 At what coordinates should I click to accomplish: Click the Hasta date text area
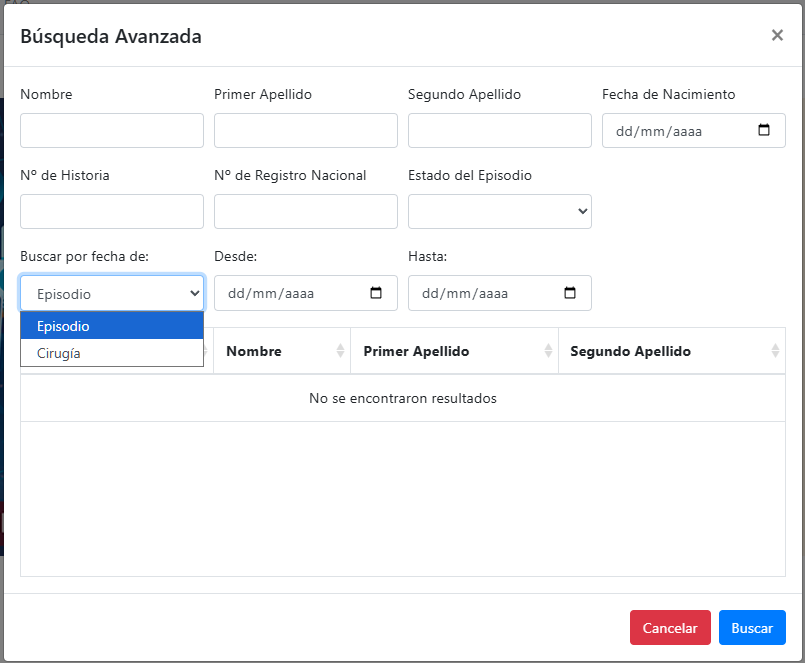tap(466, 293)
